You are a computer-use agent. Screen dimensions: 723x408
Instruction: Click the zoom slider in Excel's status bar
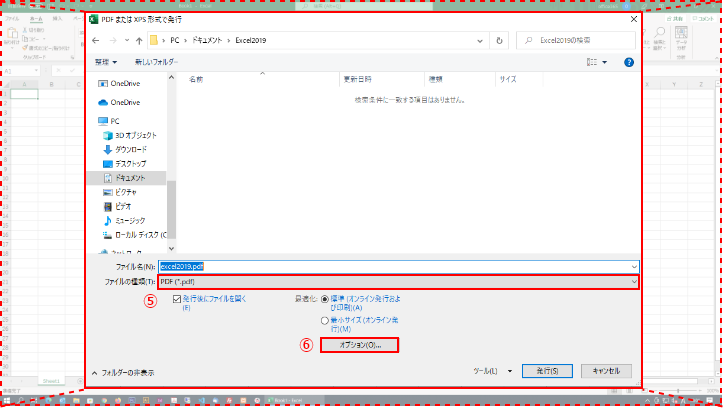678,390
